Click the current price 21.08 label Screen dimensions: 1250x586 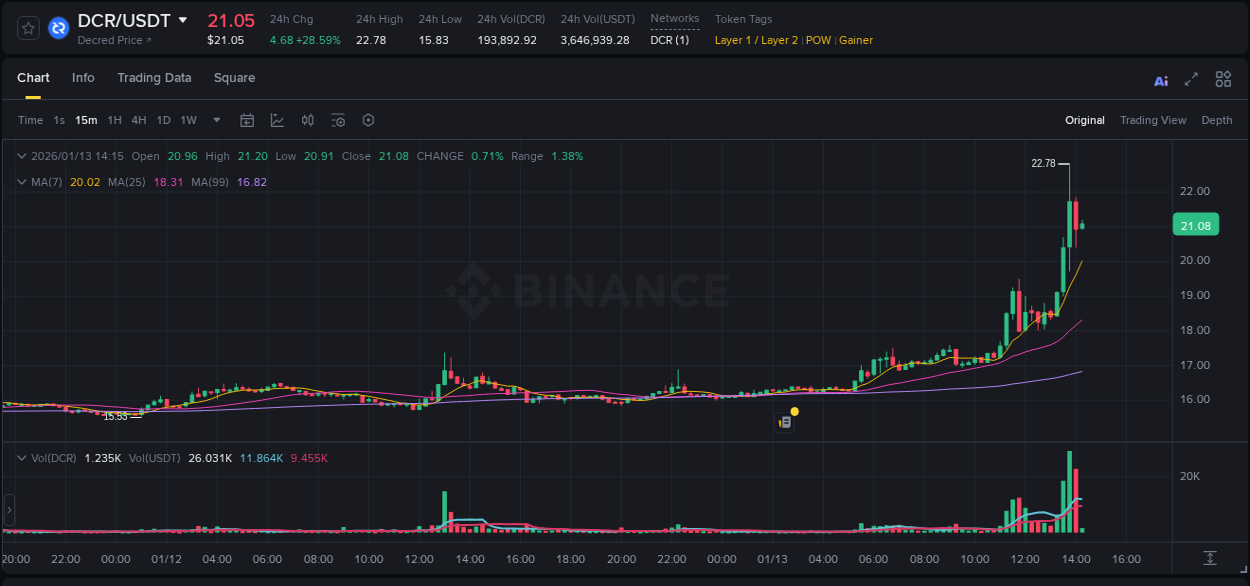coord(1195,225)
